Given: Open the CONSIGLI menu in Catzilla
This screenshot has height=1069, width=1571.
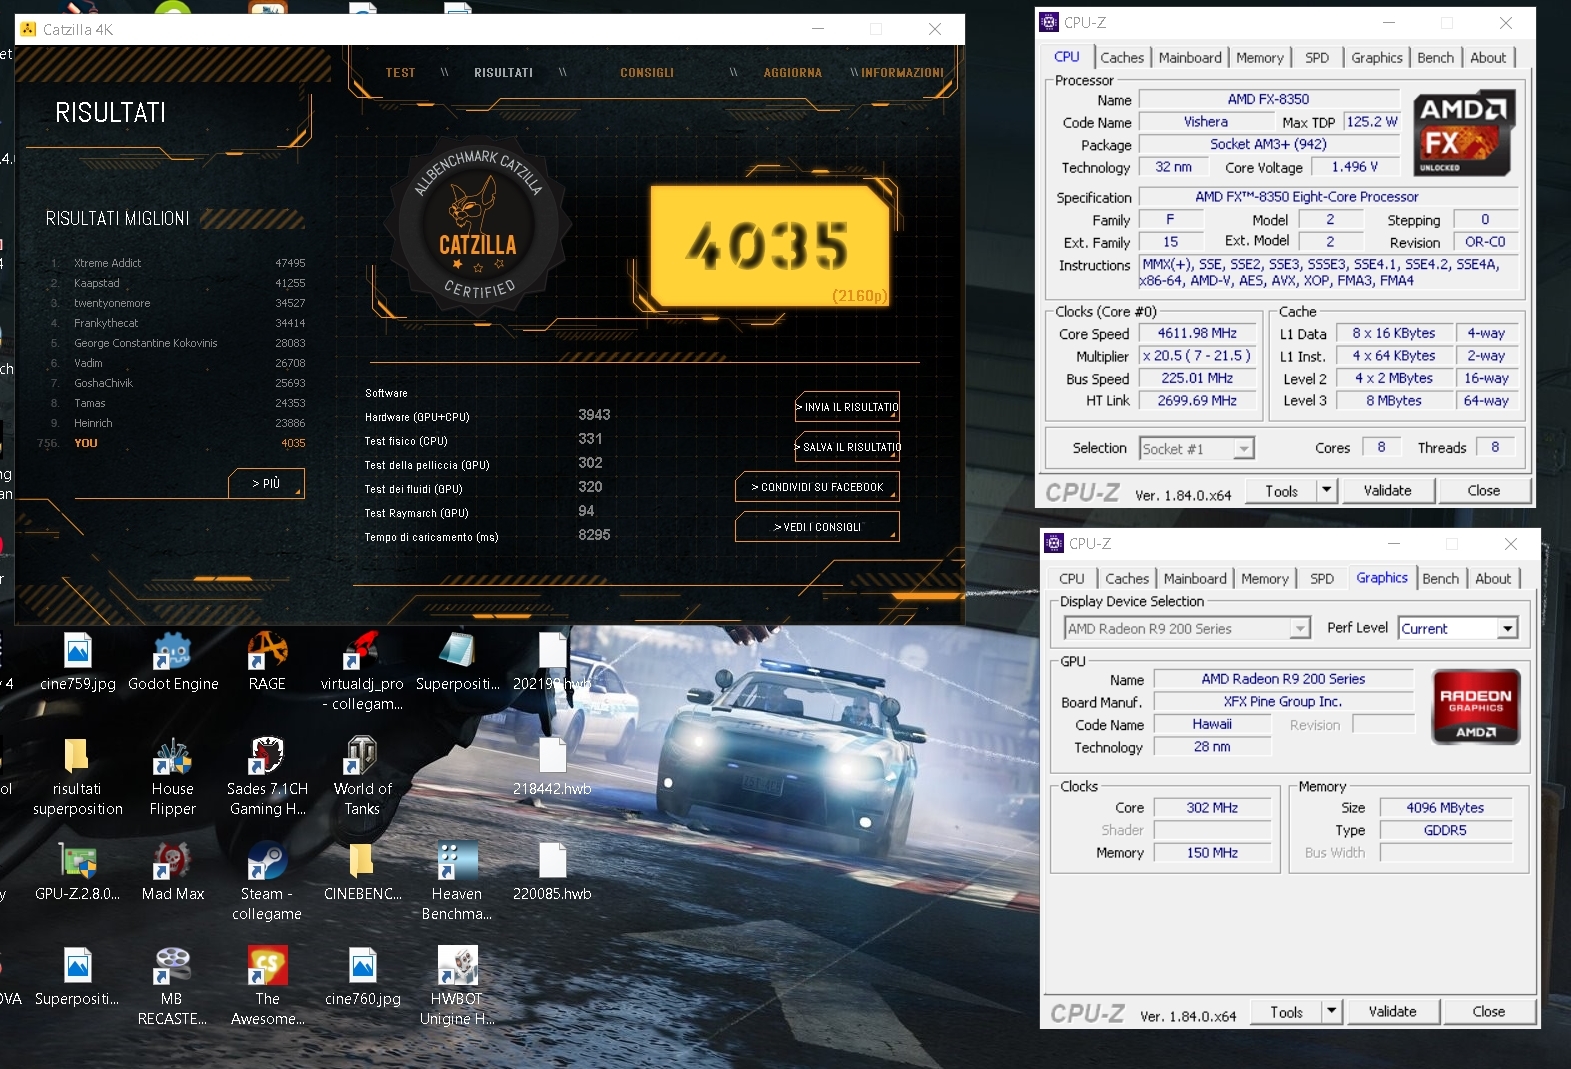Looking at the screenshot, I should tap(647, 73).
